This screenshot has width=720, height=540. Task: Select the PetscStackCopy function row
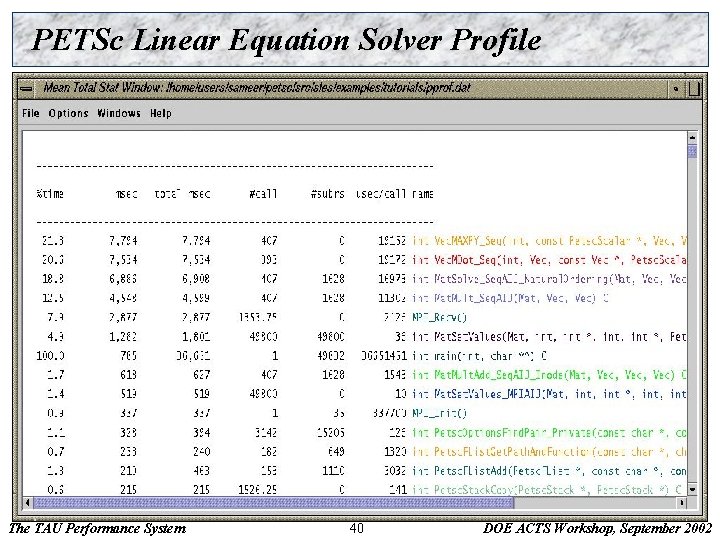tap(361, 489)
